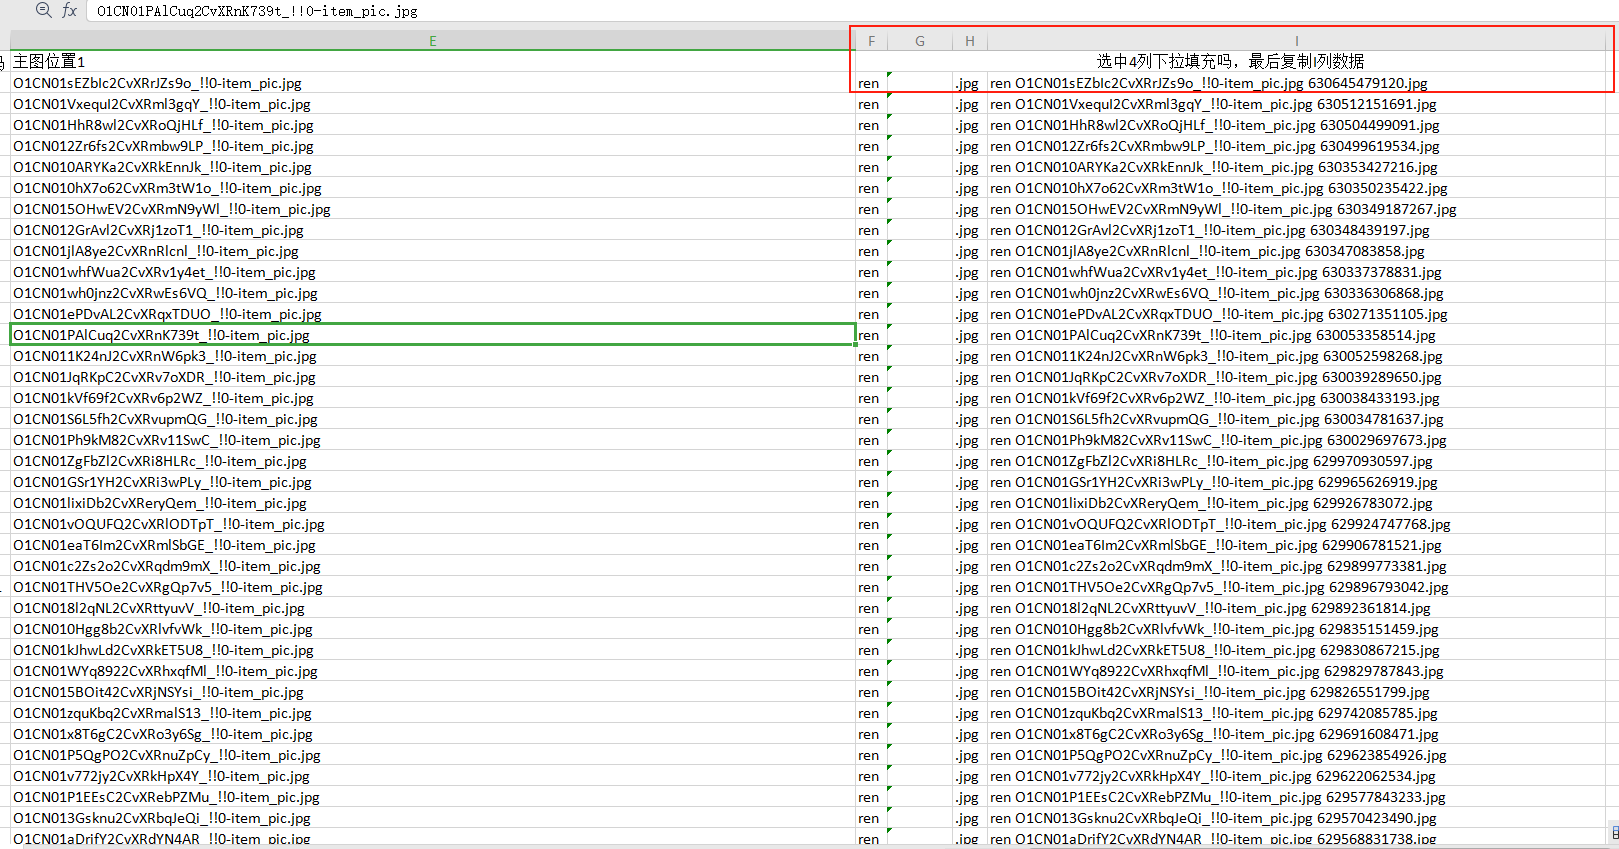Select cell 'O1CN015OHwEV2CvXRmN9yWl_!!0-item_pic.jpg' in column E
Viewport: 1619px width, 849px height.
click(432, 209)
